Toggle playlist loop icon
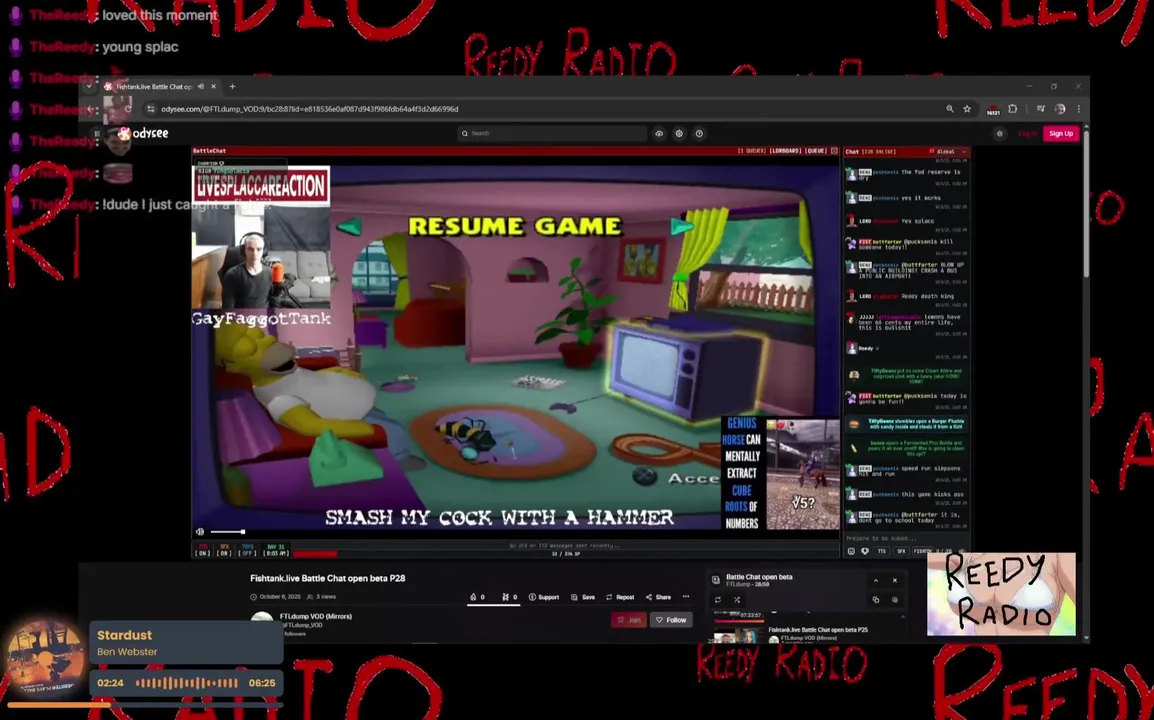Screen dimensions: 1154x720 (718, 600)
